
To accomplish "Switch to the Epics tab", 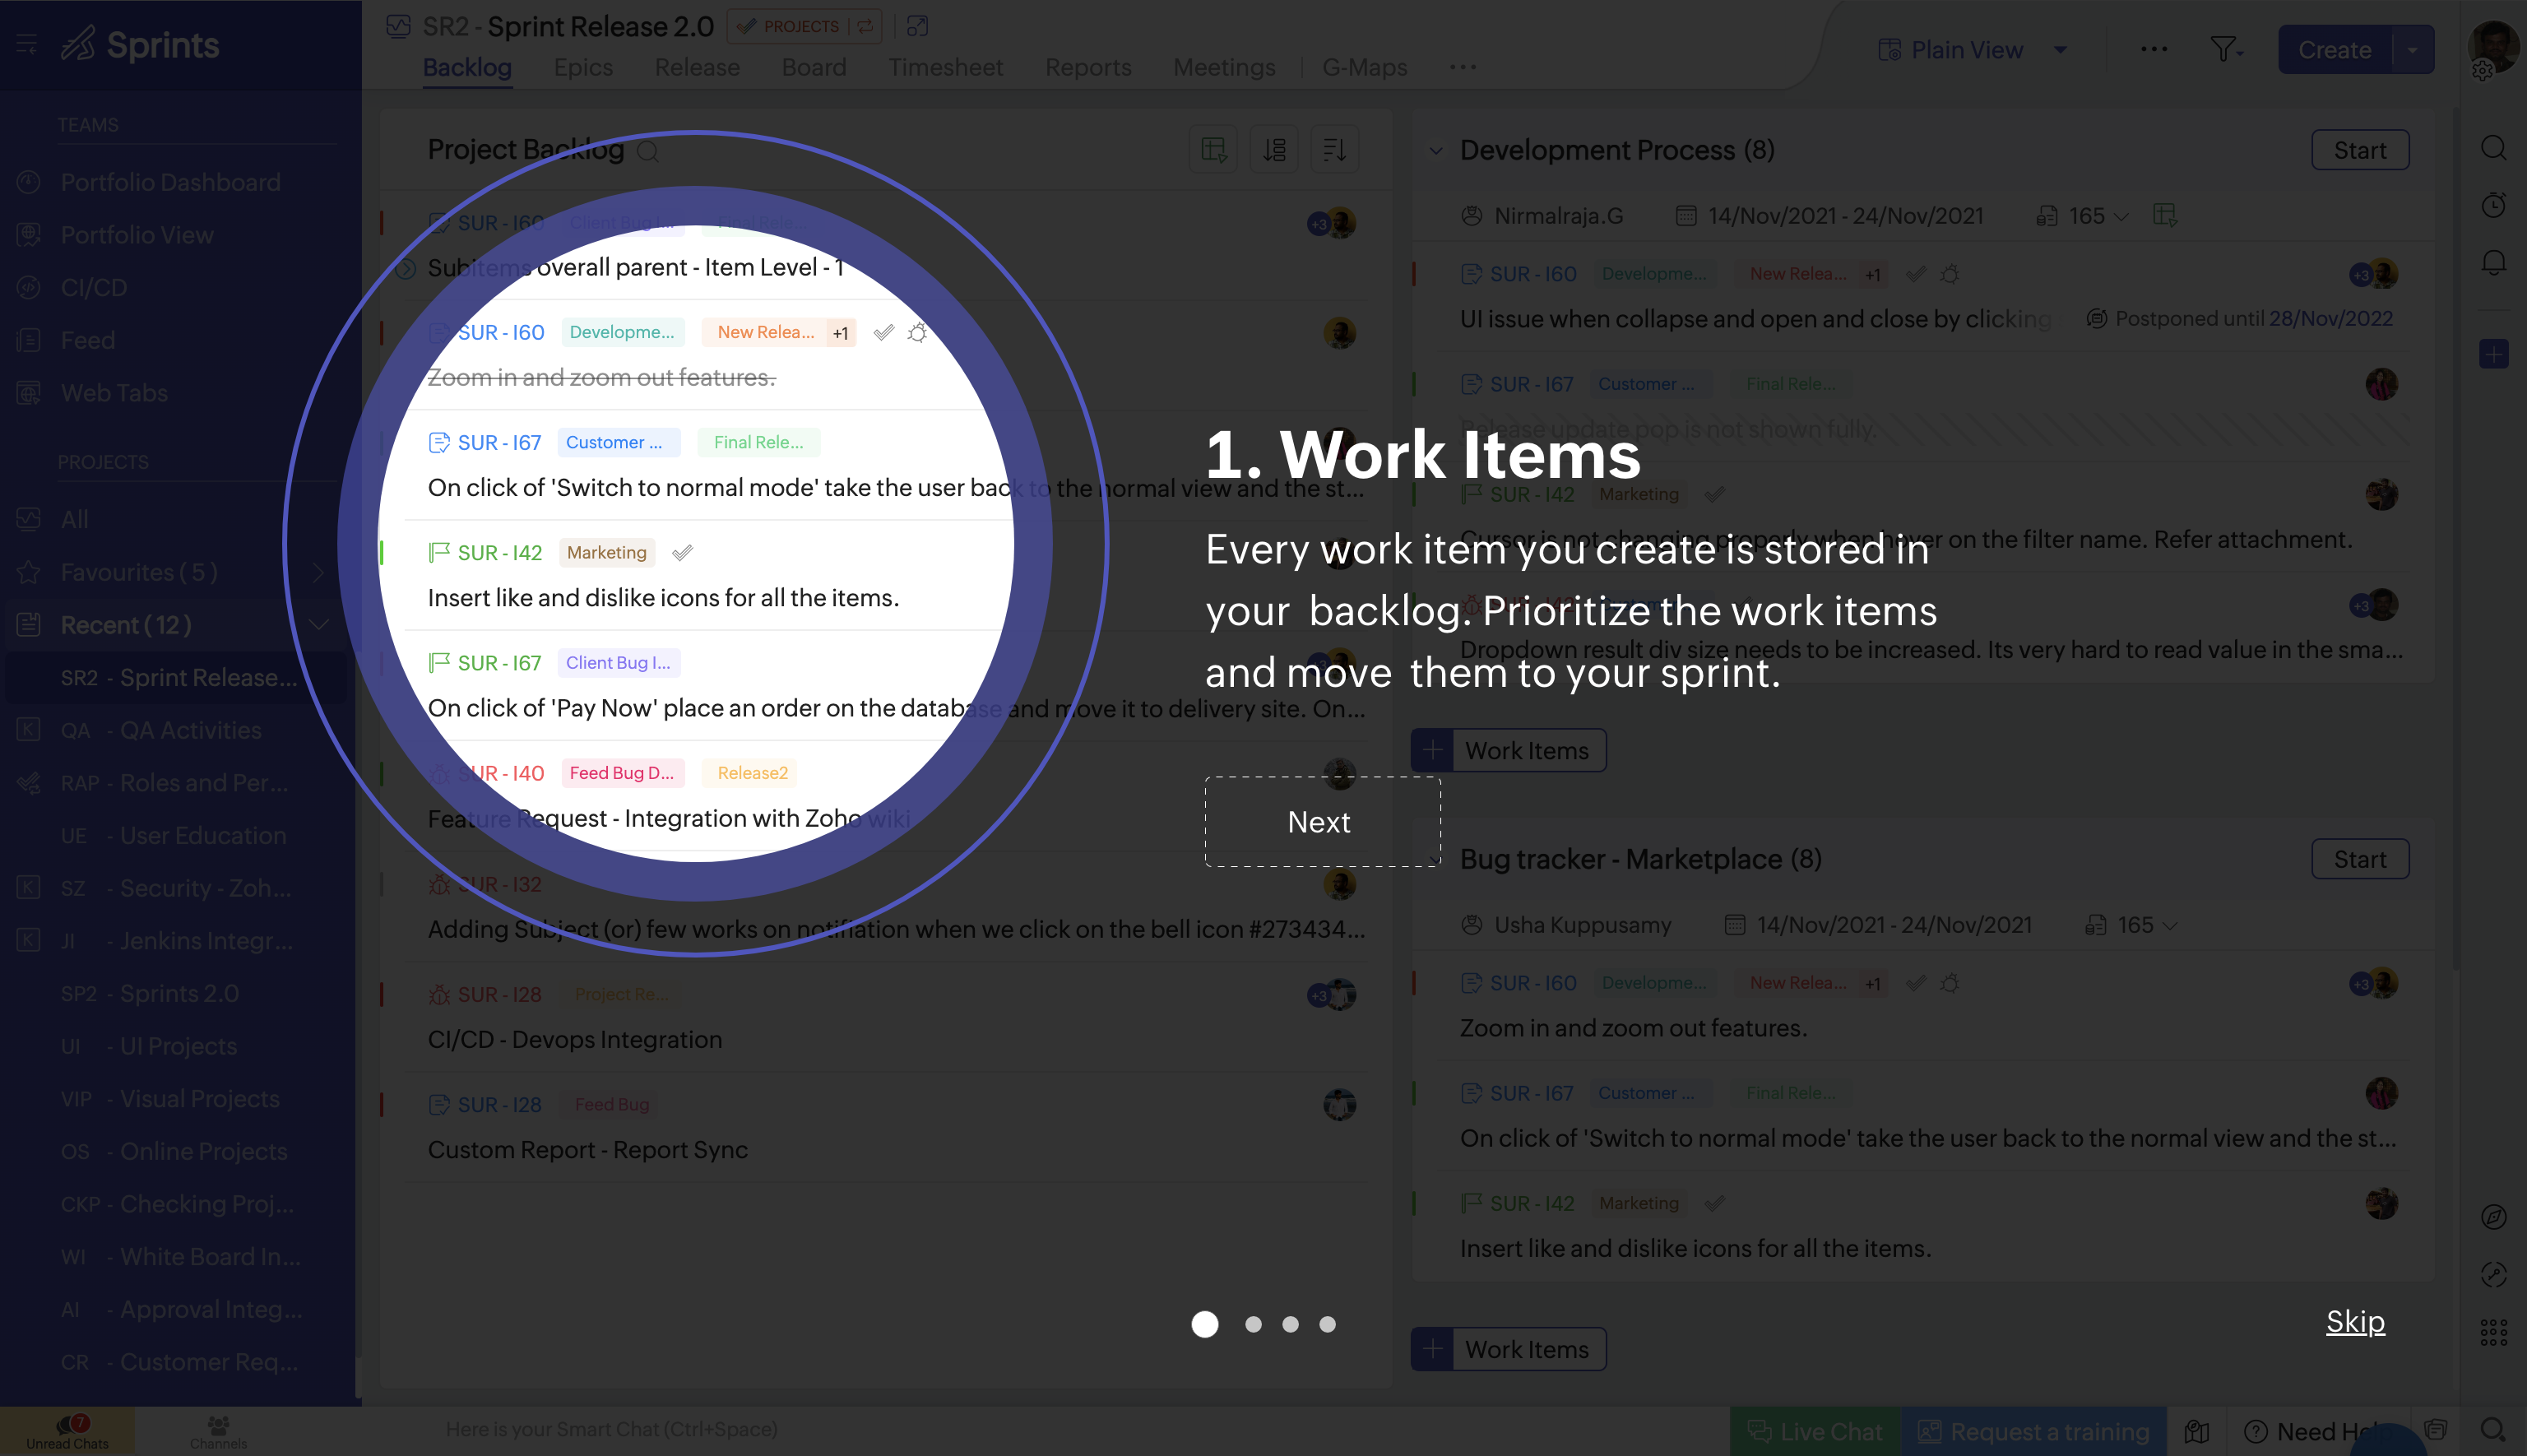I will (583, 67).
